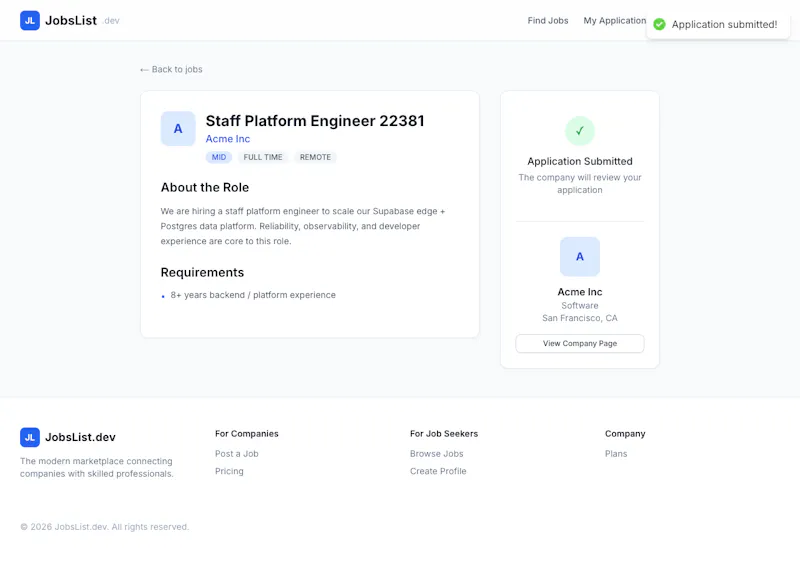Select the footer marketplace tagline text
Viewport: 800px width, 563px height.
click(97, 468)
